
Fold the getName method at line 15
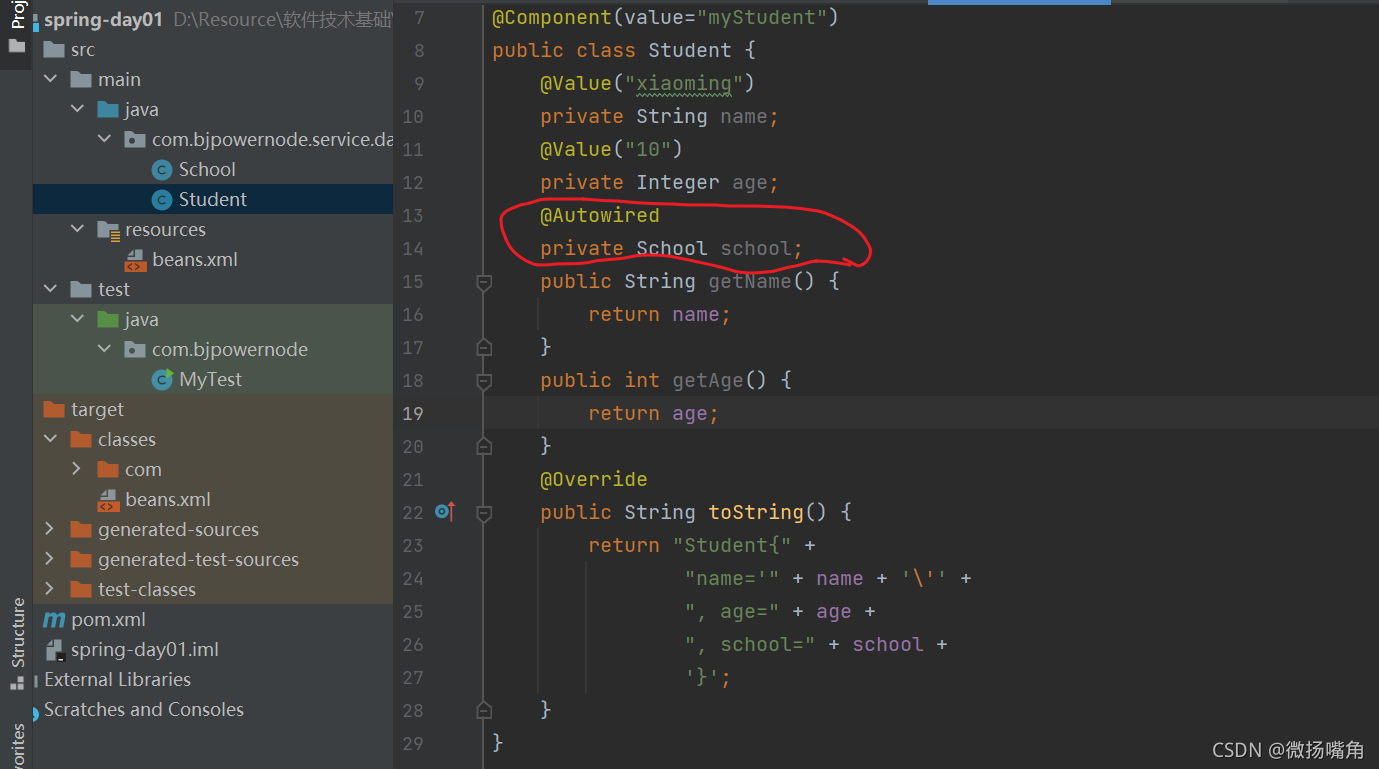pyautogui.click(x=484, y=282)
